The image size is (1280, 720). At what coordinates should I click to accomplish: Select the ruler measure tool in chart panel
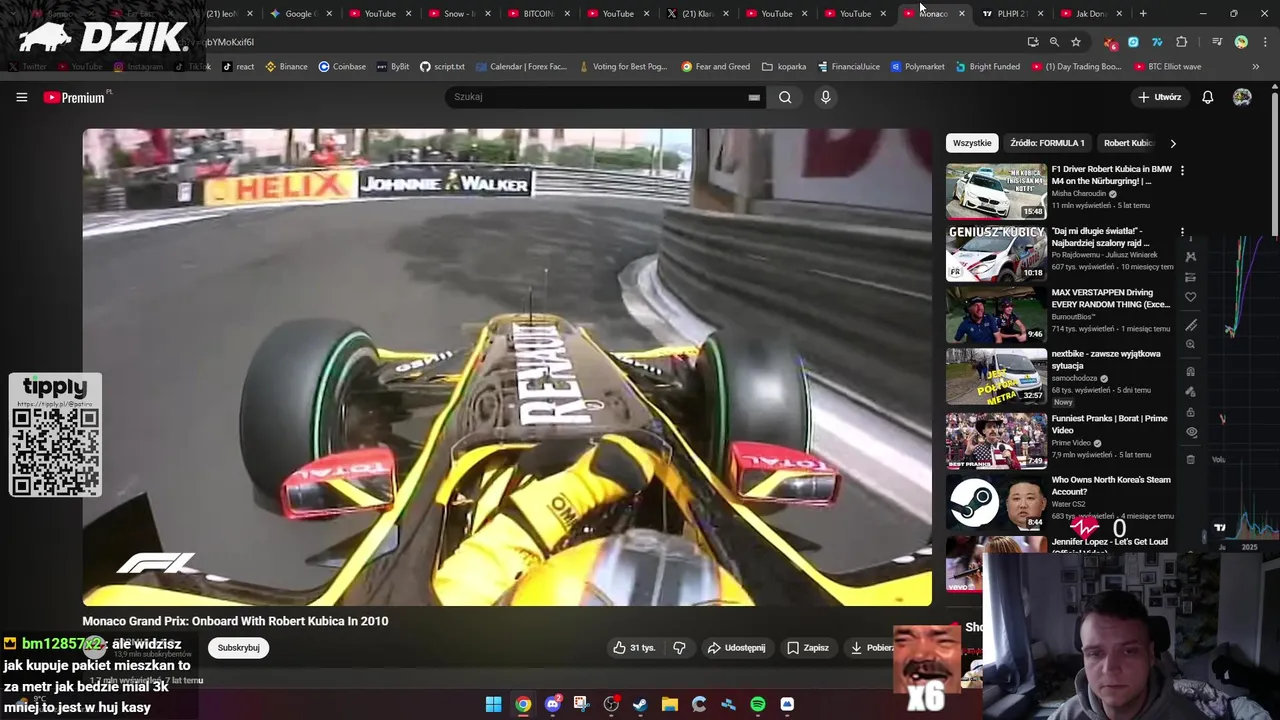(x=1191, y=325)
